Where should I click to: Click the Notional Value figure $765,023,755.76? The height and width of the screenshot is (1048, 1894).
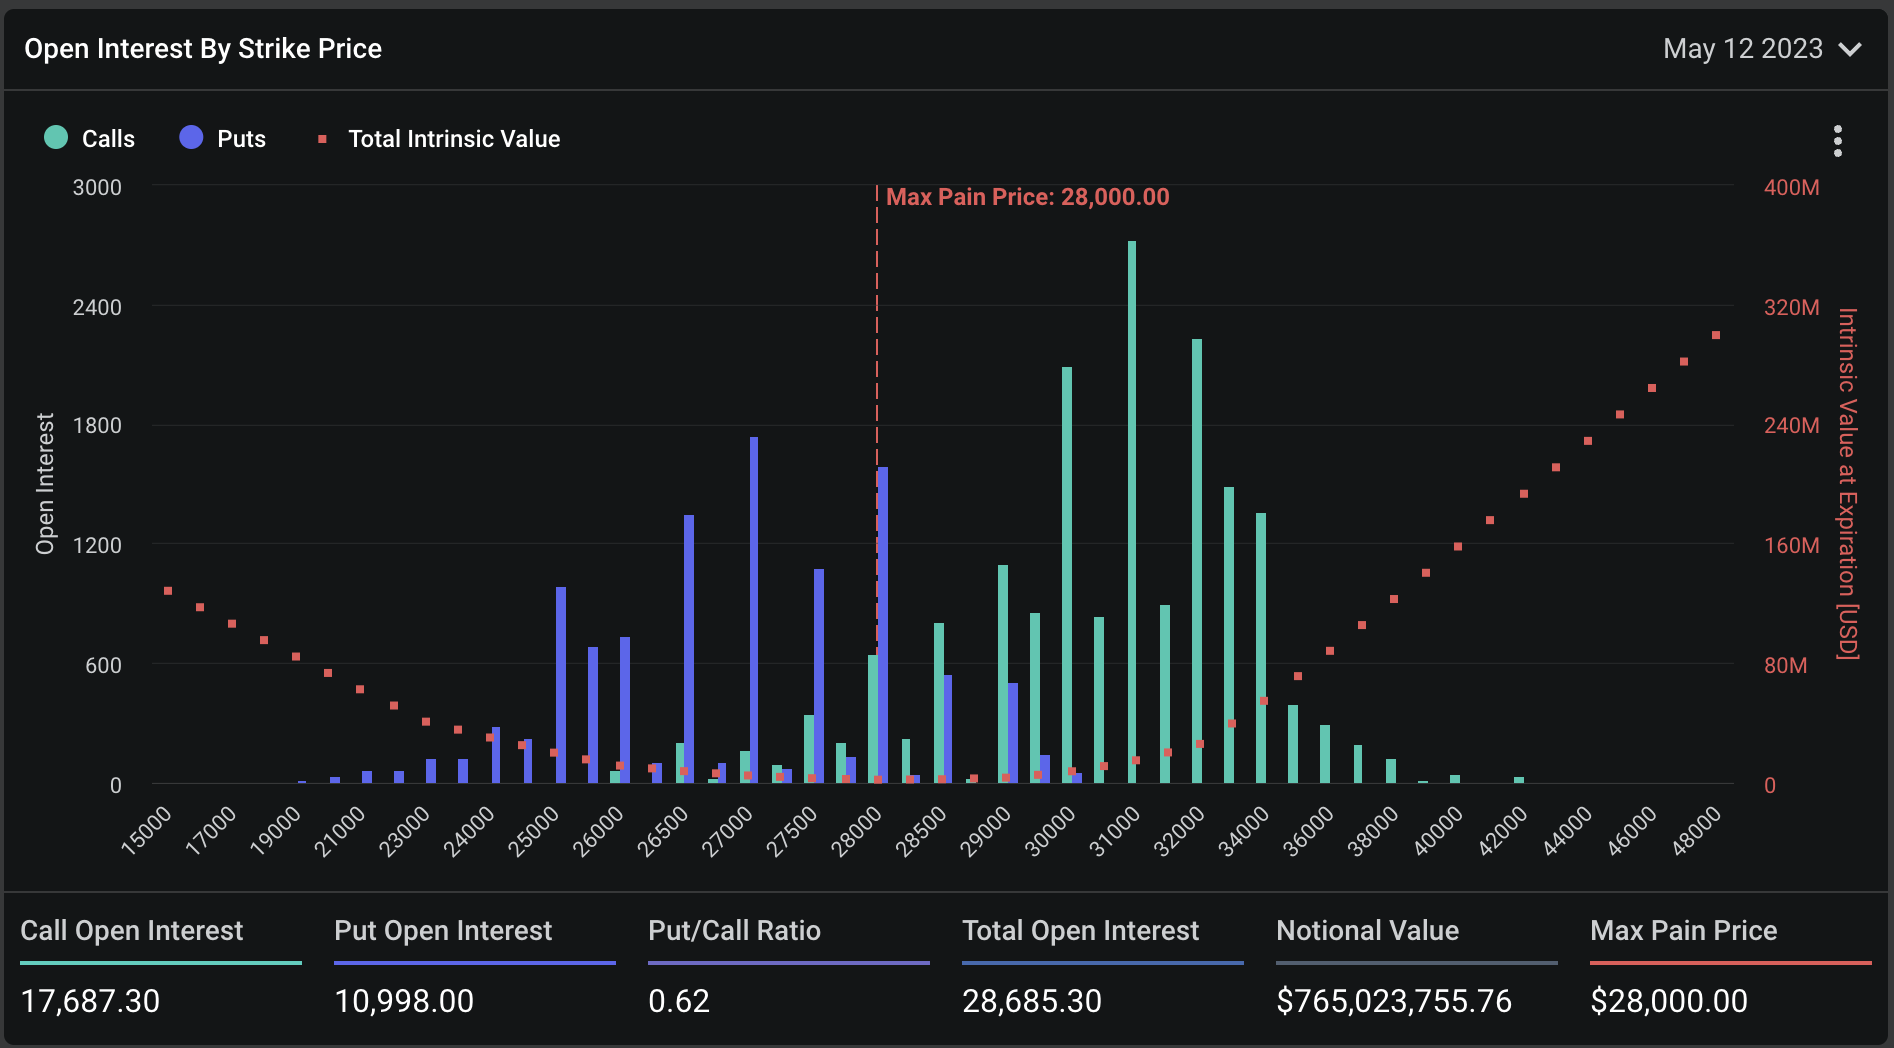1393,1000
